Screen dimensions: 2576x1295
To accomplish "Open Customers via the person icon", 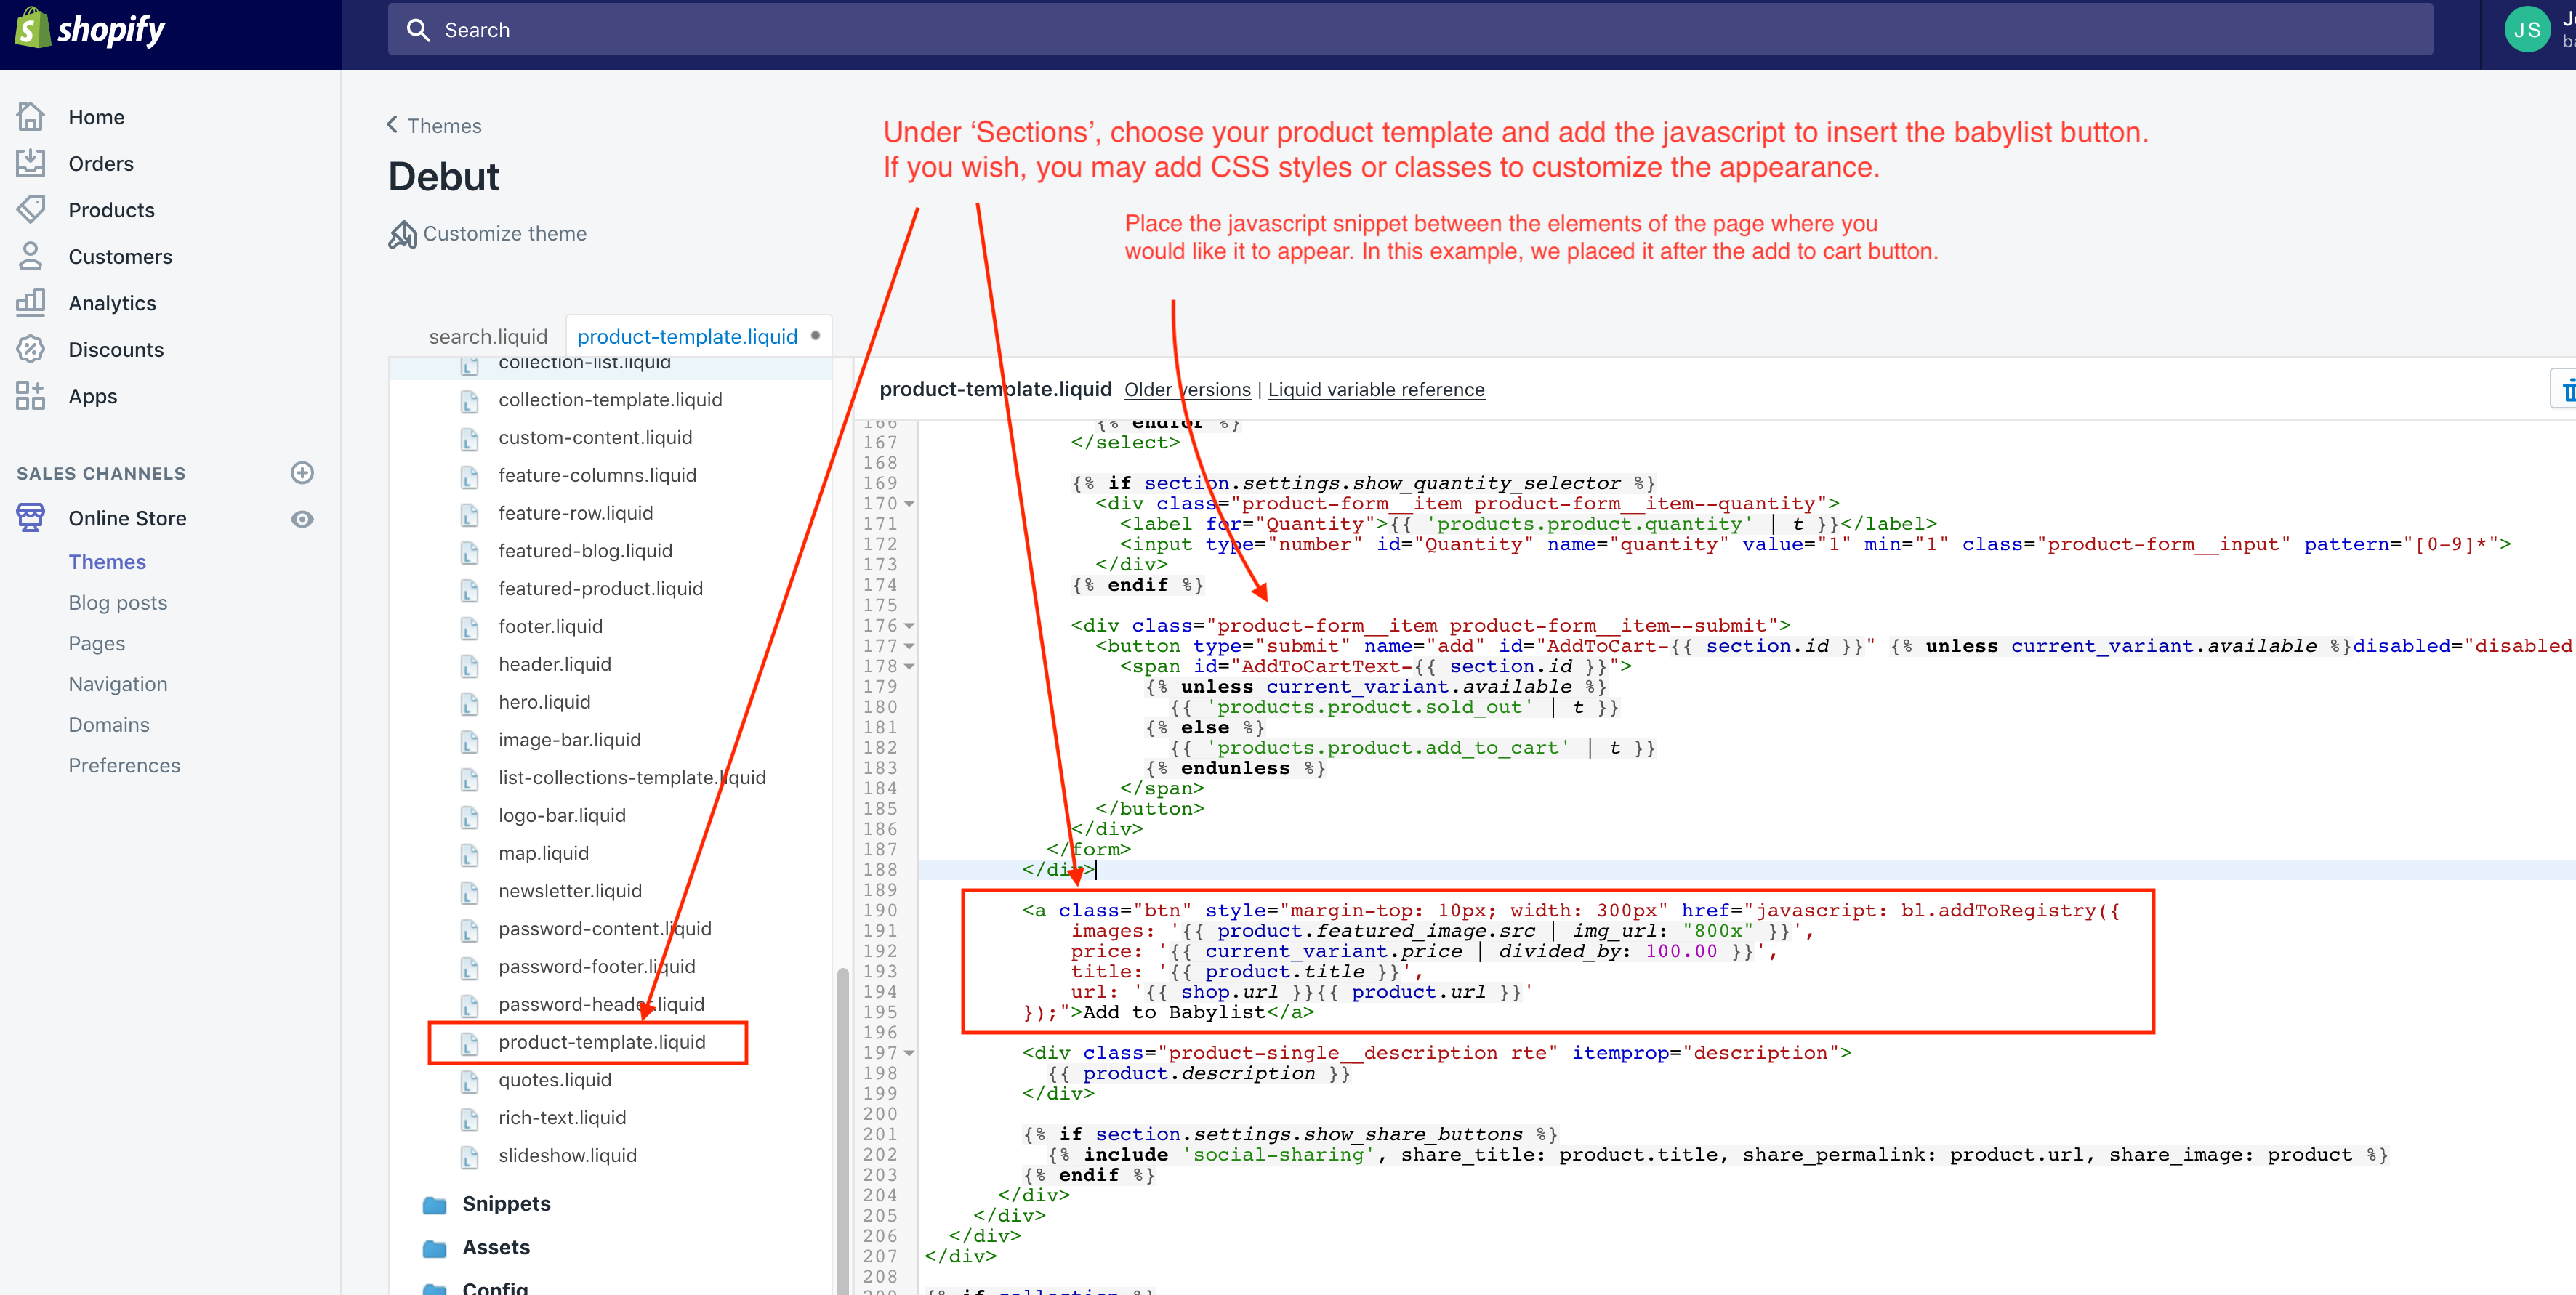I will pyautogui.click(x=31, y=256).
